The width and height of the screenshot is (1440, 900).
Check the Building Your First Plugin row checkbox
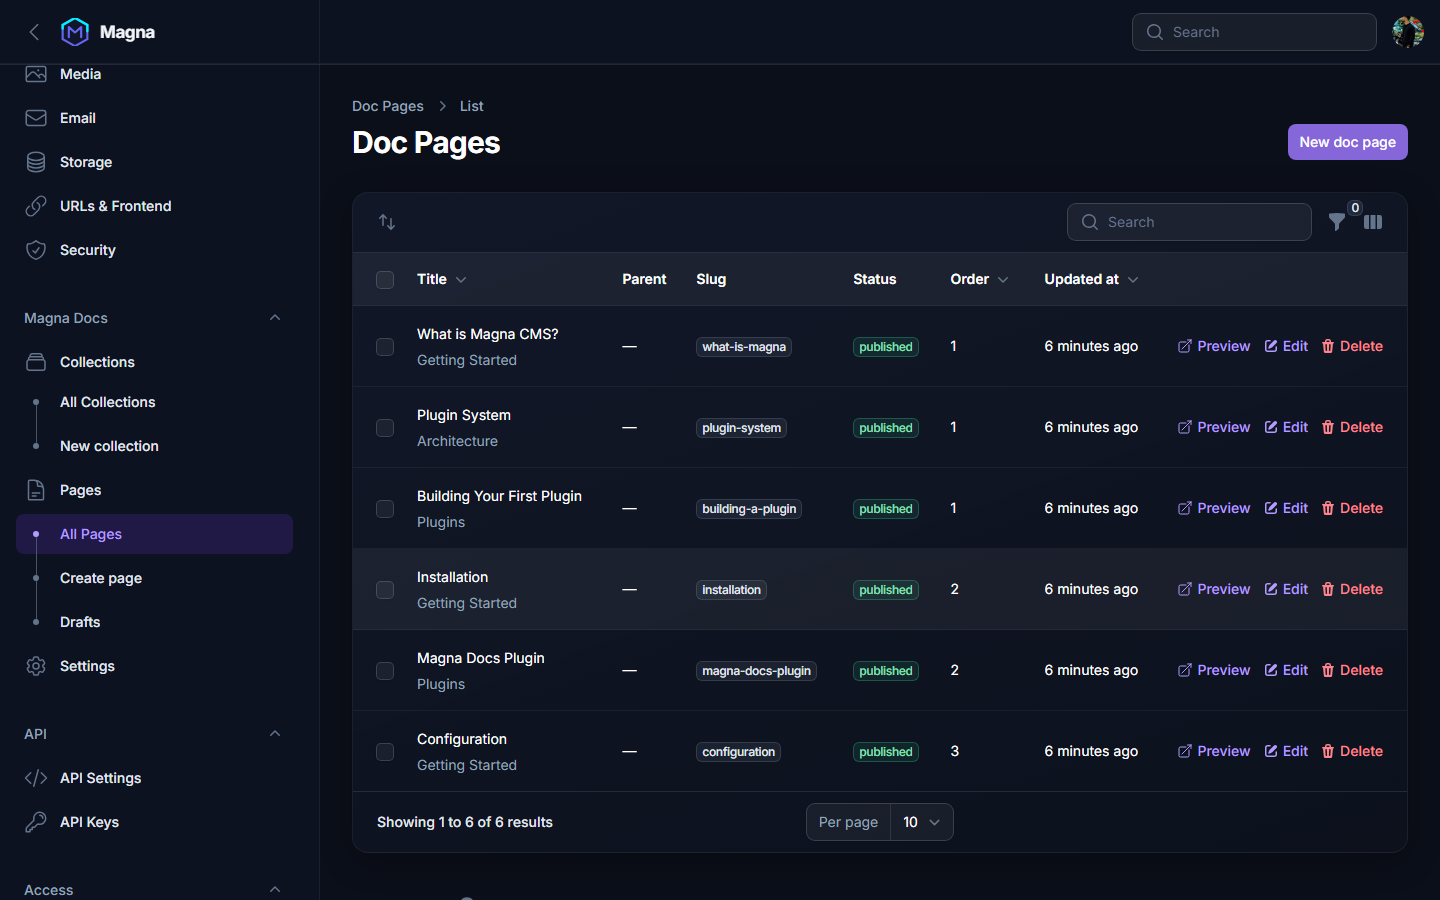point(385,509)
